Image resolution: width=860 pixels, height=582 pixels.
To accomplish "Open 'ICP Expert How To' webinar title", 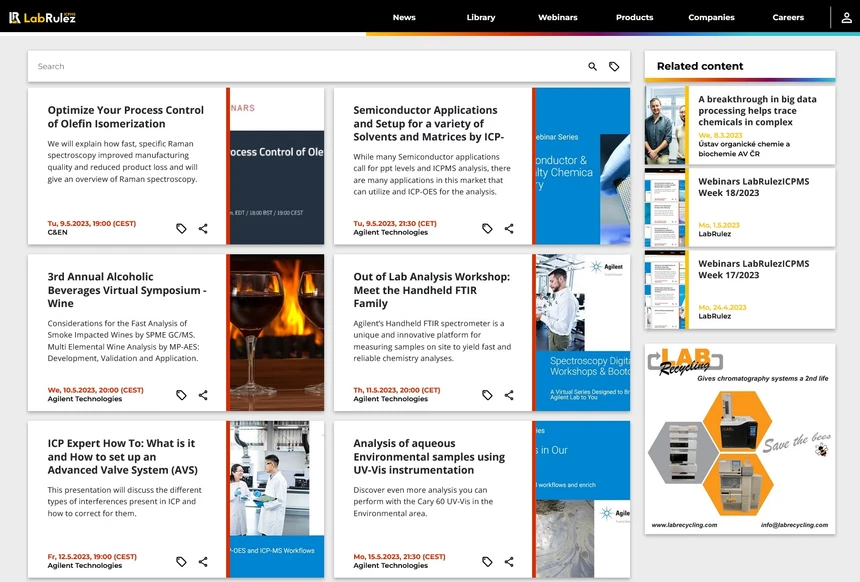I will (122, 456).
